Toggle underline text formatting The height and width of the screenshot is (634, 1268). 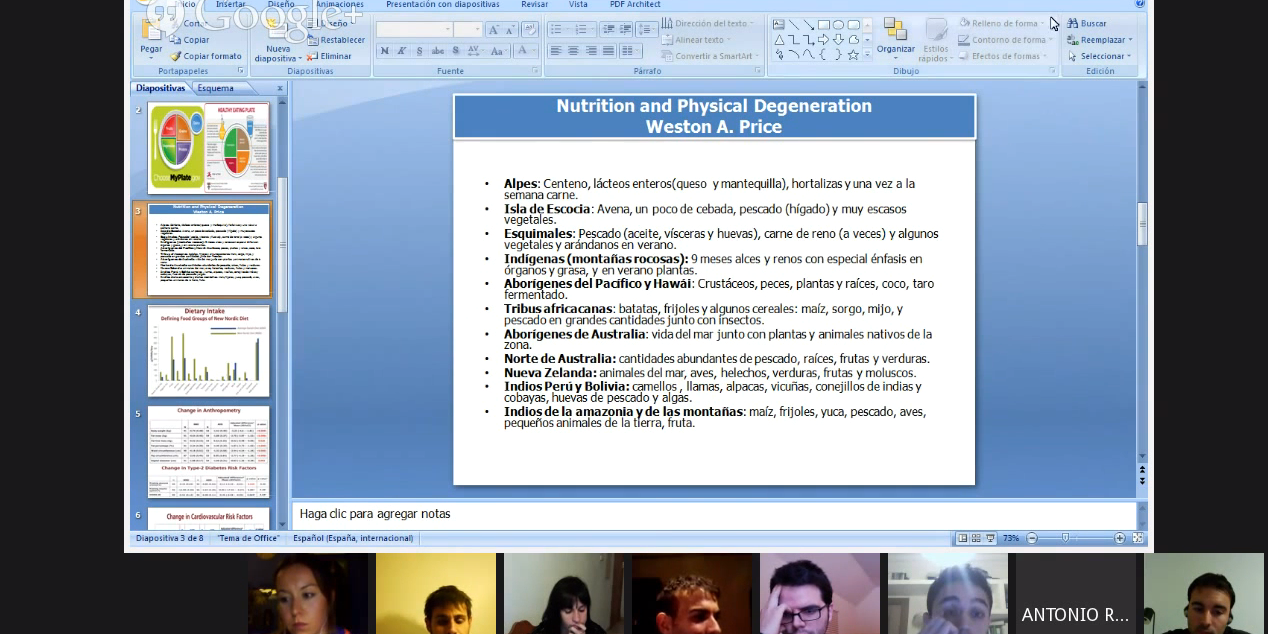pyautogui.click(x=419, y=51)
